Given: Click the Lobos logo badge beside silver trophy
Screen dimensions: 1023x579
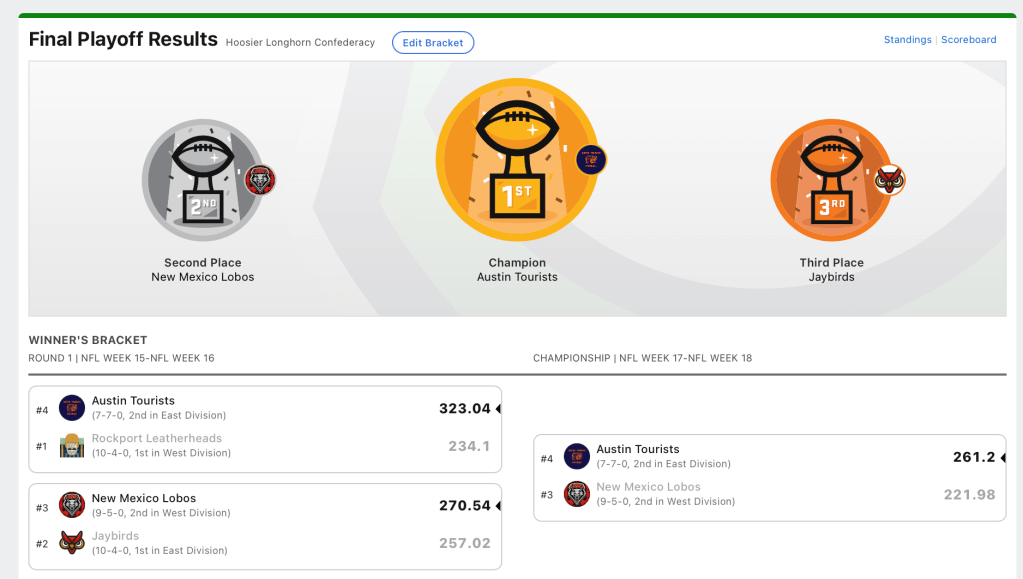Looking at the screenshot, I should pyautogui.click(x=260, y=180).
